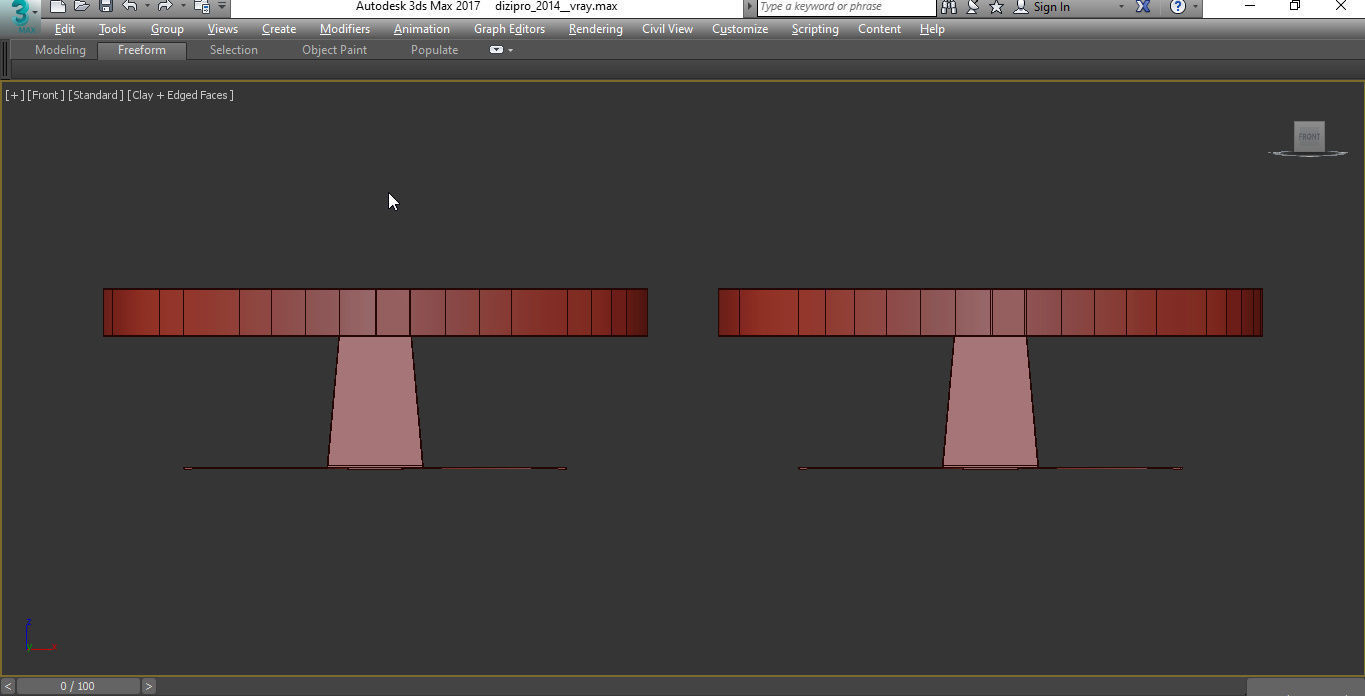Open the Animation menu

coord(422,29)
